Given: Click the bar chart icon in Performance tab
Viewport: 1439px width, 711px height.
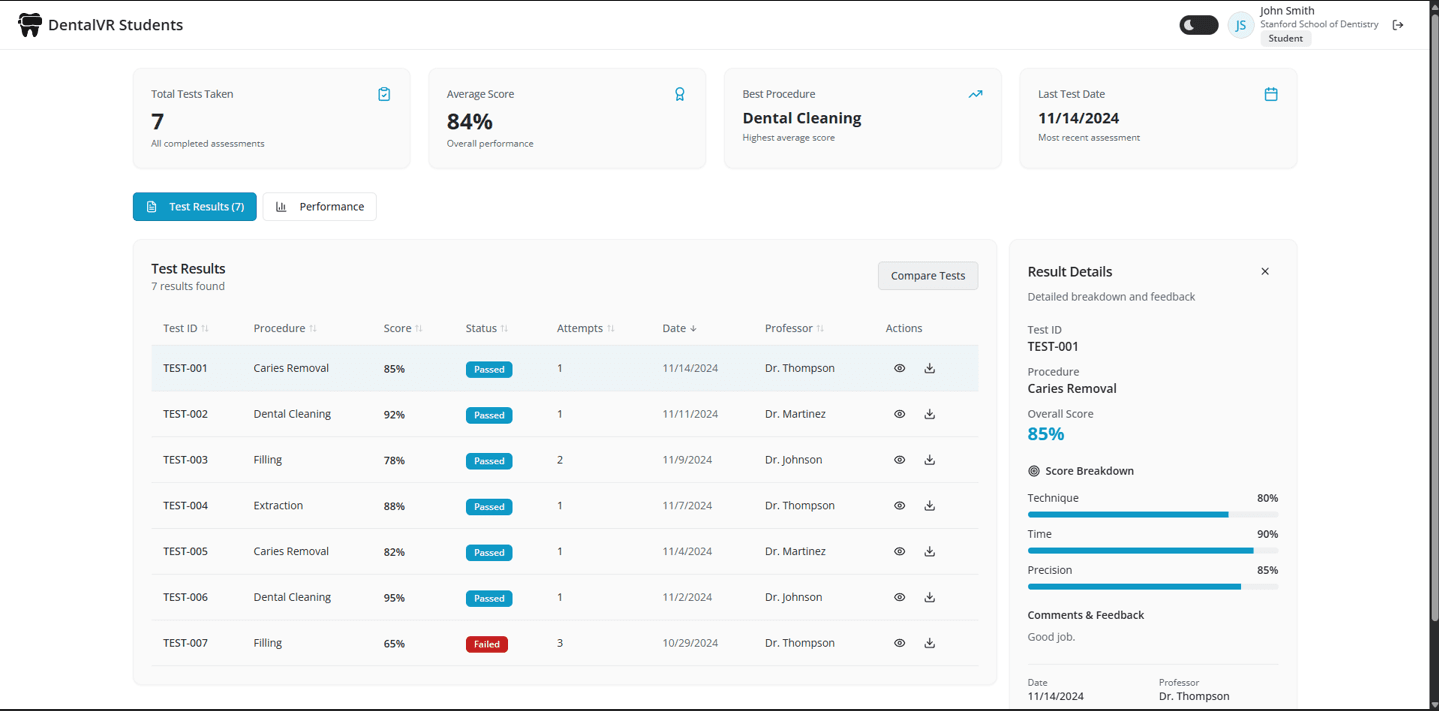Looking at the screenshot, I should (281, 207).
